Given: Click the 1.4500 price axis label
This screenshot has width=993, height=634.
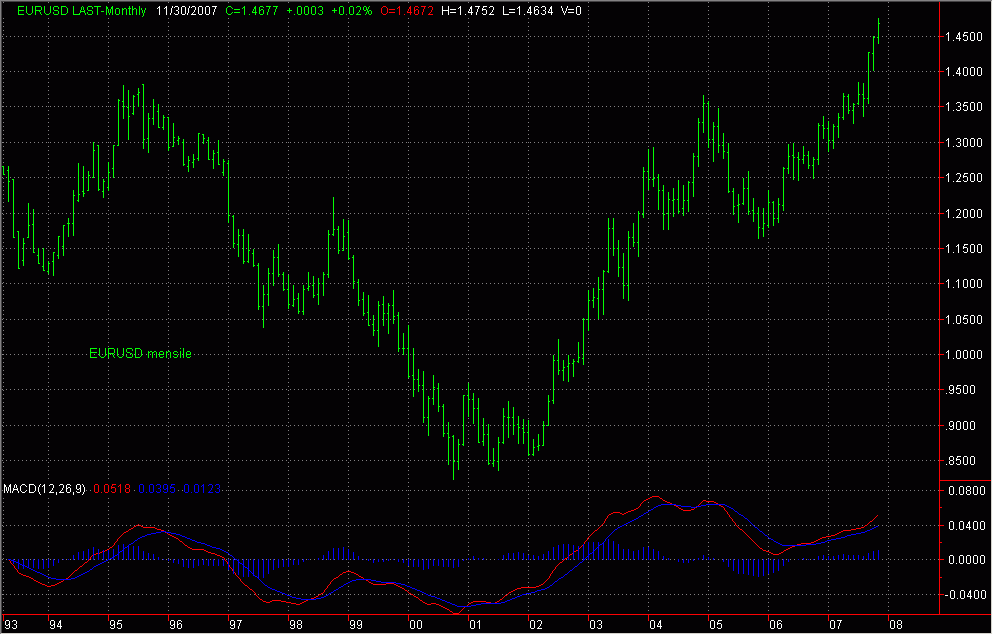Looking at the screenshot, I should (961, 37).
